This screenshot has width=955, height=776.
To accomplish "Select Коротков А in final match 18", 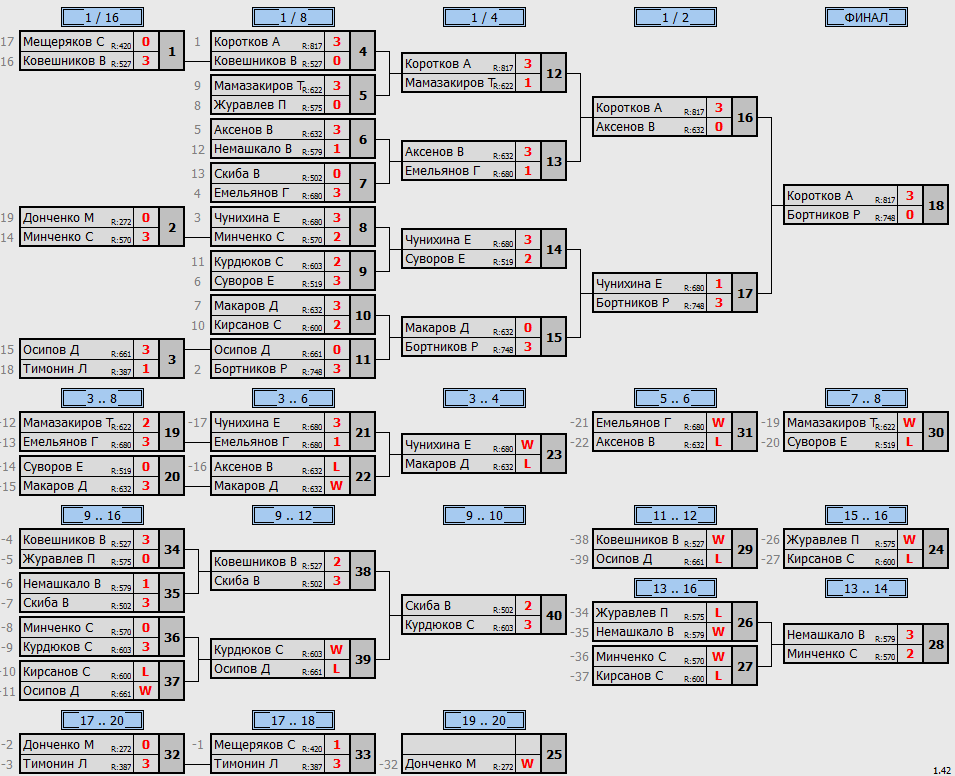I will coord(820,196).
